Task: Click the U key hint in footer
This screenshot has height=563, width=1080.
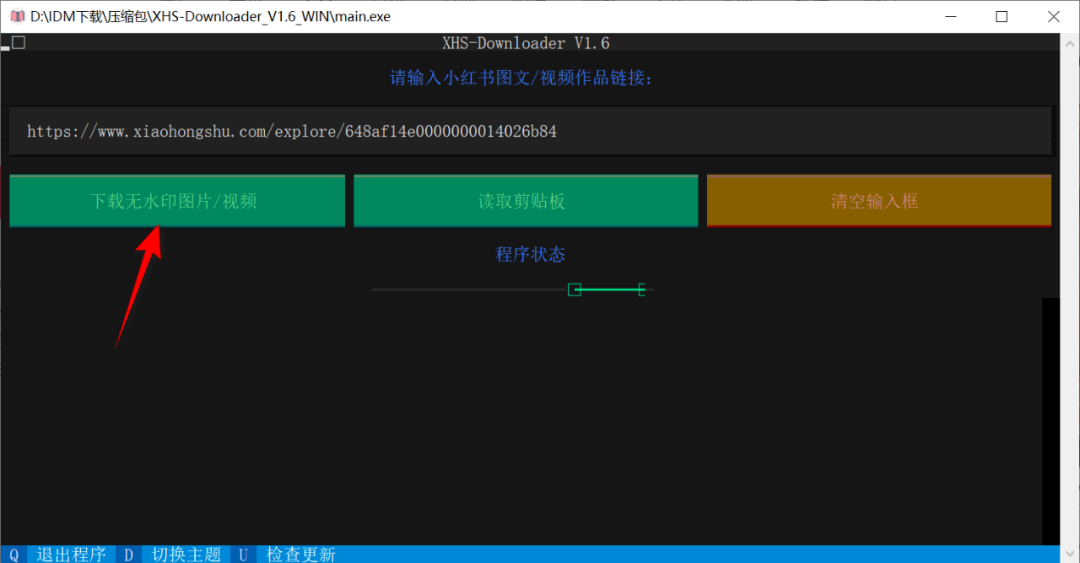Action: coord(243,554)
